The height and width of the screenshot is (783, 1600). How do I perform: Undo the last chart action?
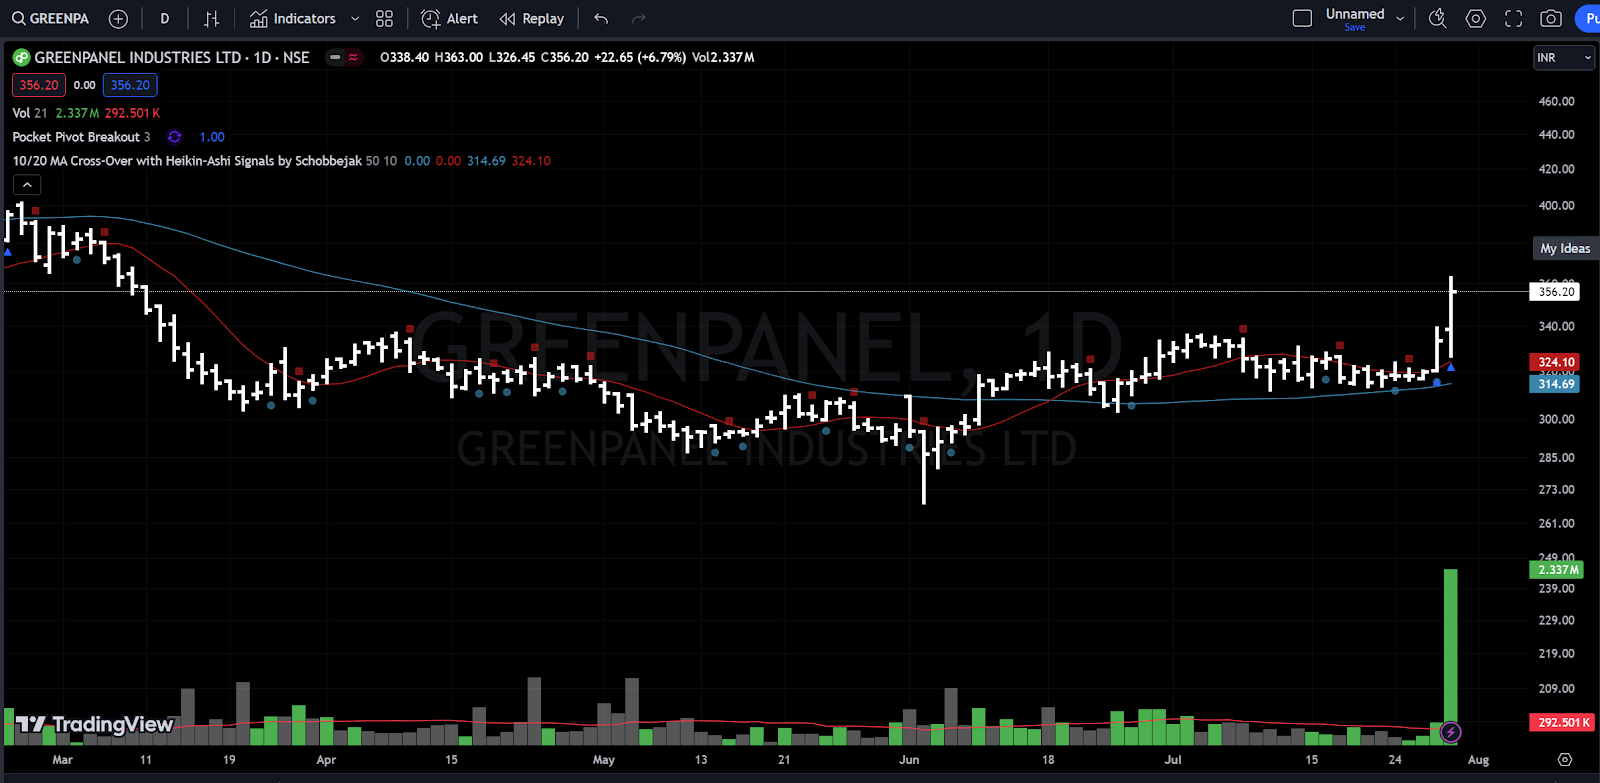(x=601, y=18)
